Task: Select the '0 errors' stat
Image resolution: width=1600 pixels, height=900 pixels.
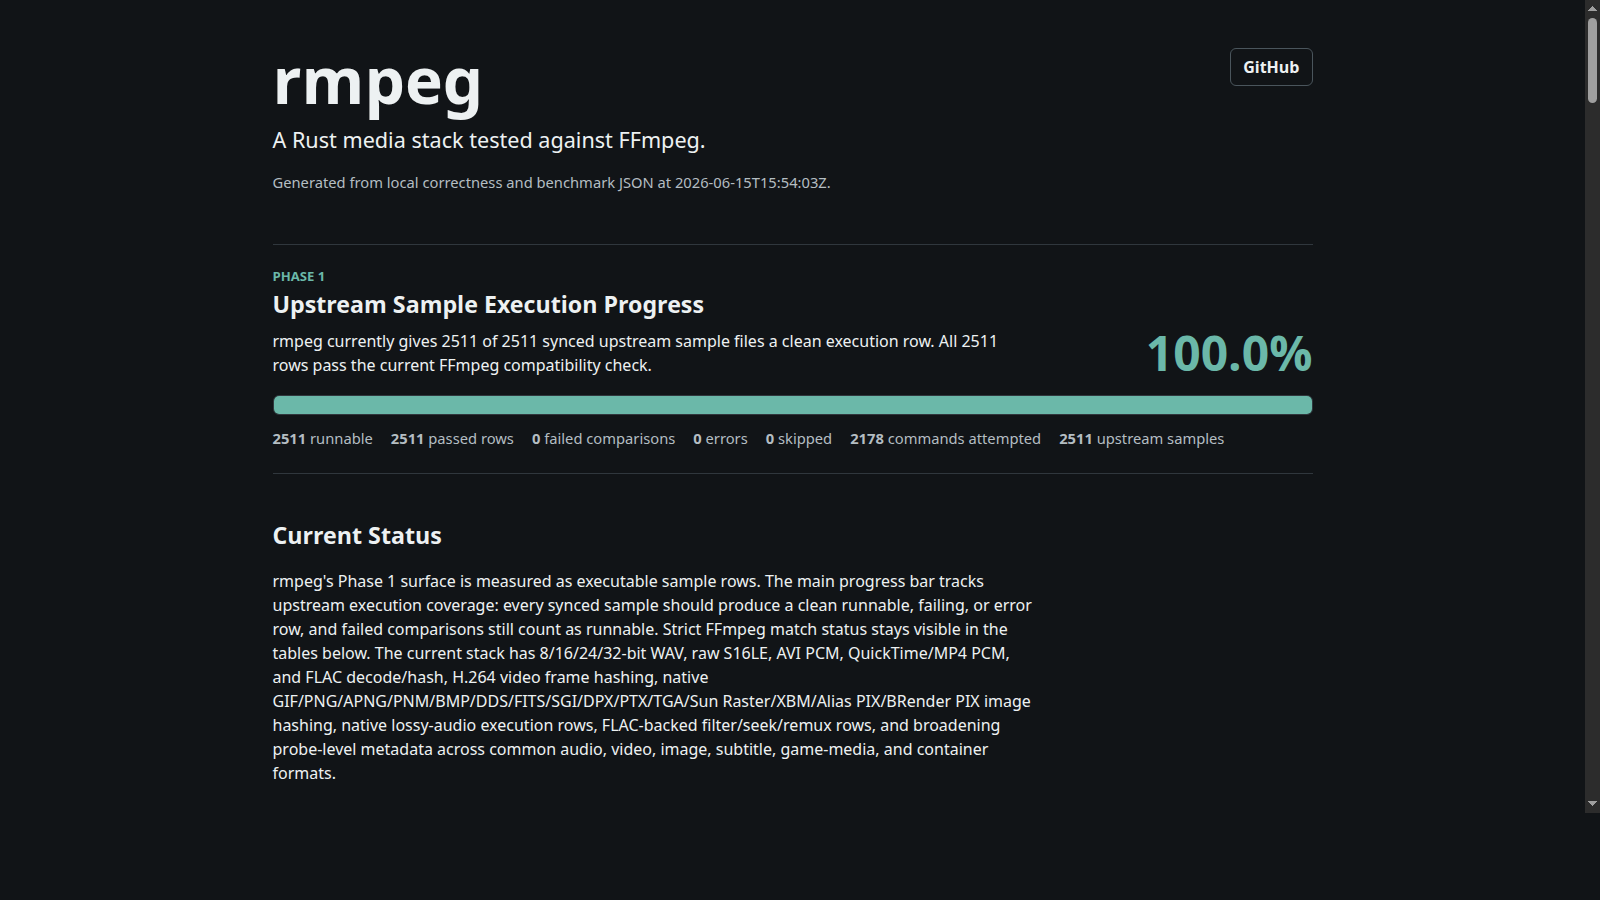Action: pyautogui.click(x=720, y=439)
